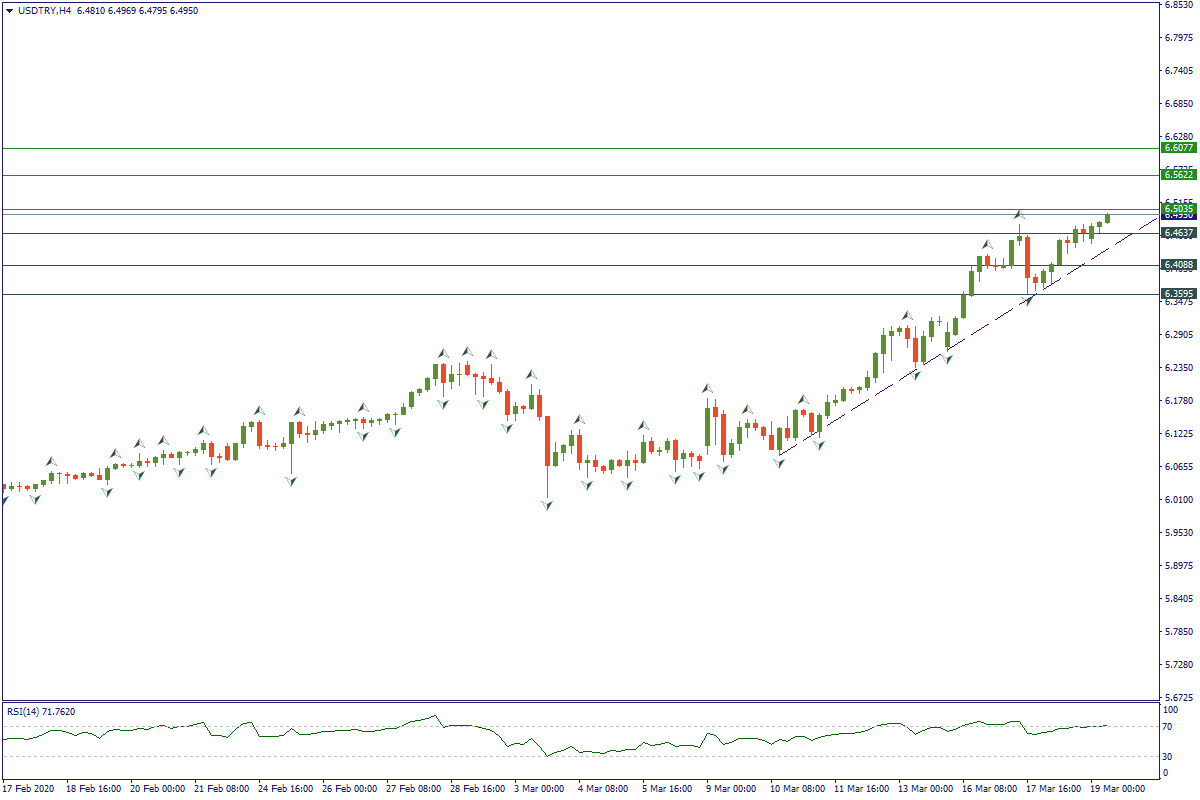Select the up fractal above the 9 Mar spike
1200x800 pixels.
(x=707, y=388)
